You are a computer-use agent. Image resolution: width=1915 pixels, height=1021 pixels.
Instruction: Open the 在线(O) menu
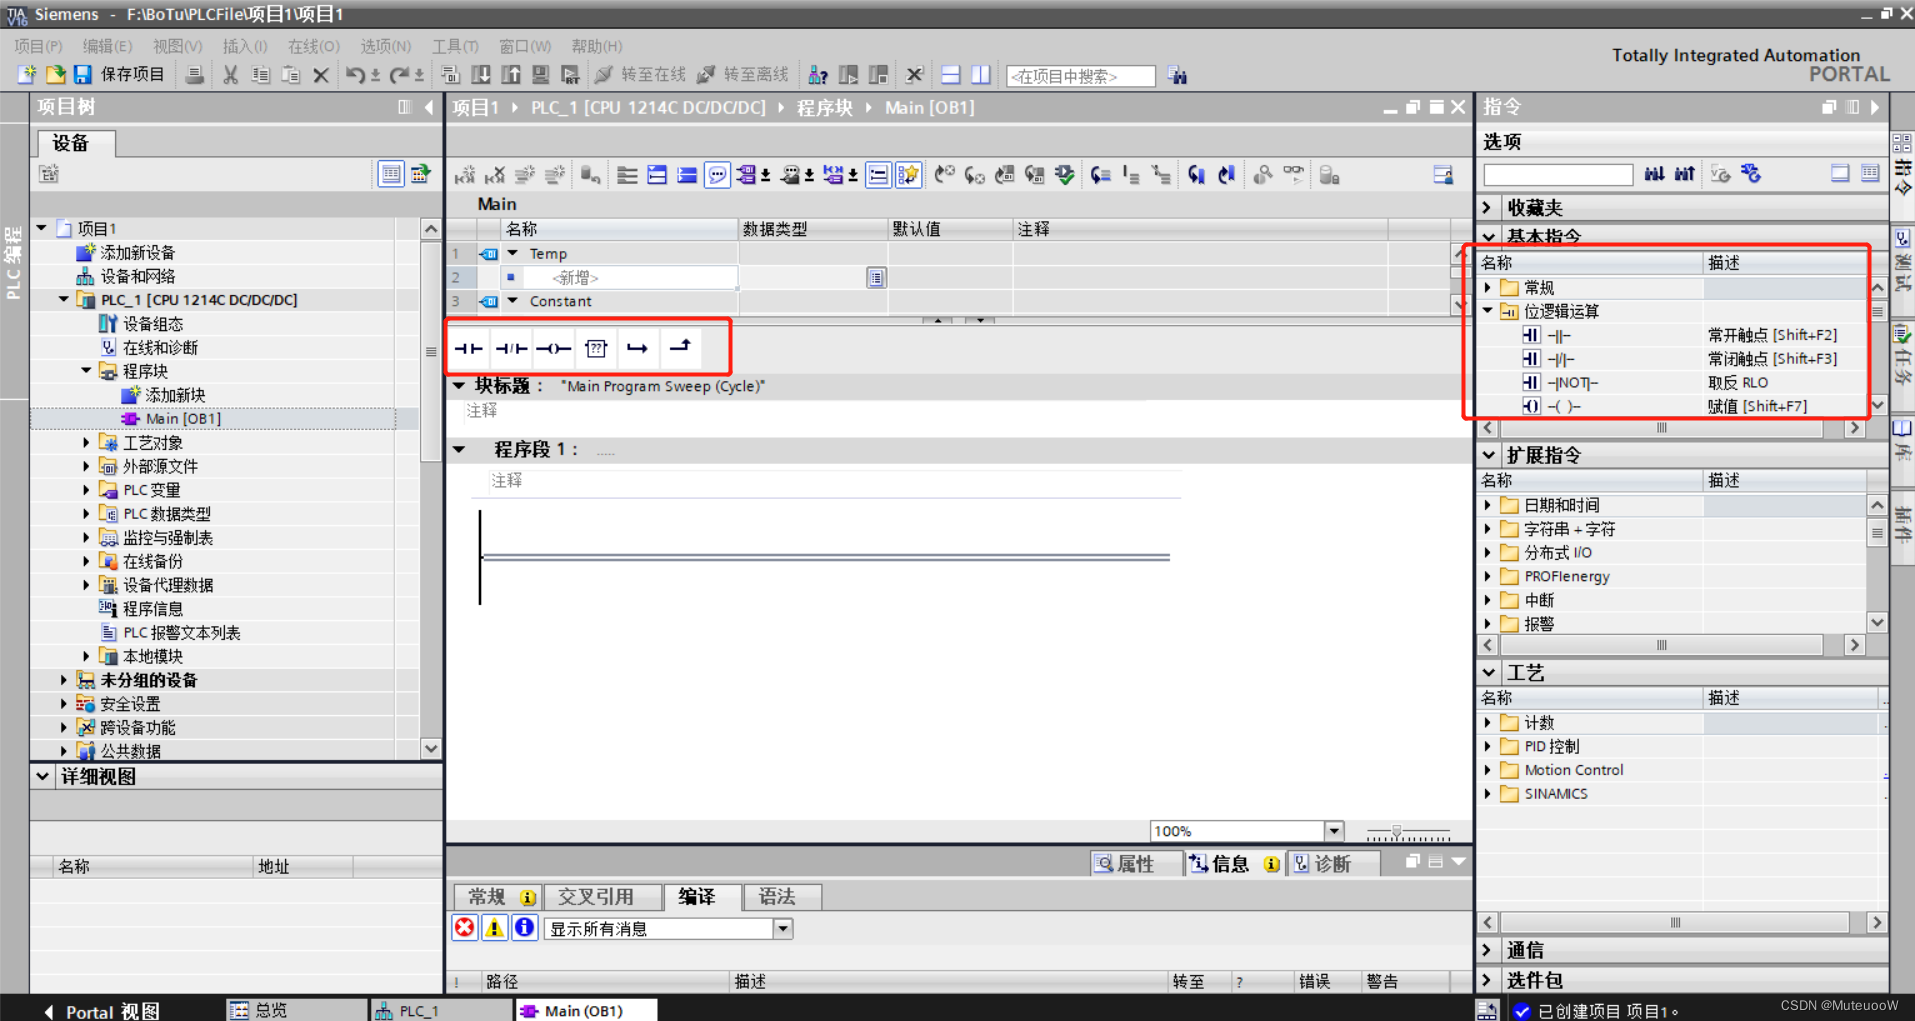point(314,46)
